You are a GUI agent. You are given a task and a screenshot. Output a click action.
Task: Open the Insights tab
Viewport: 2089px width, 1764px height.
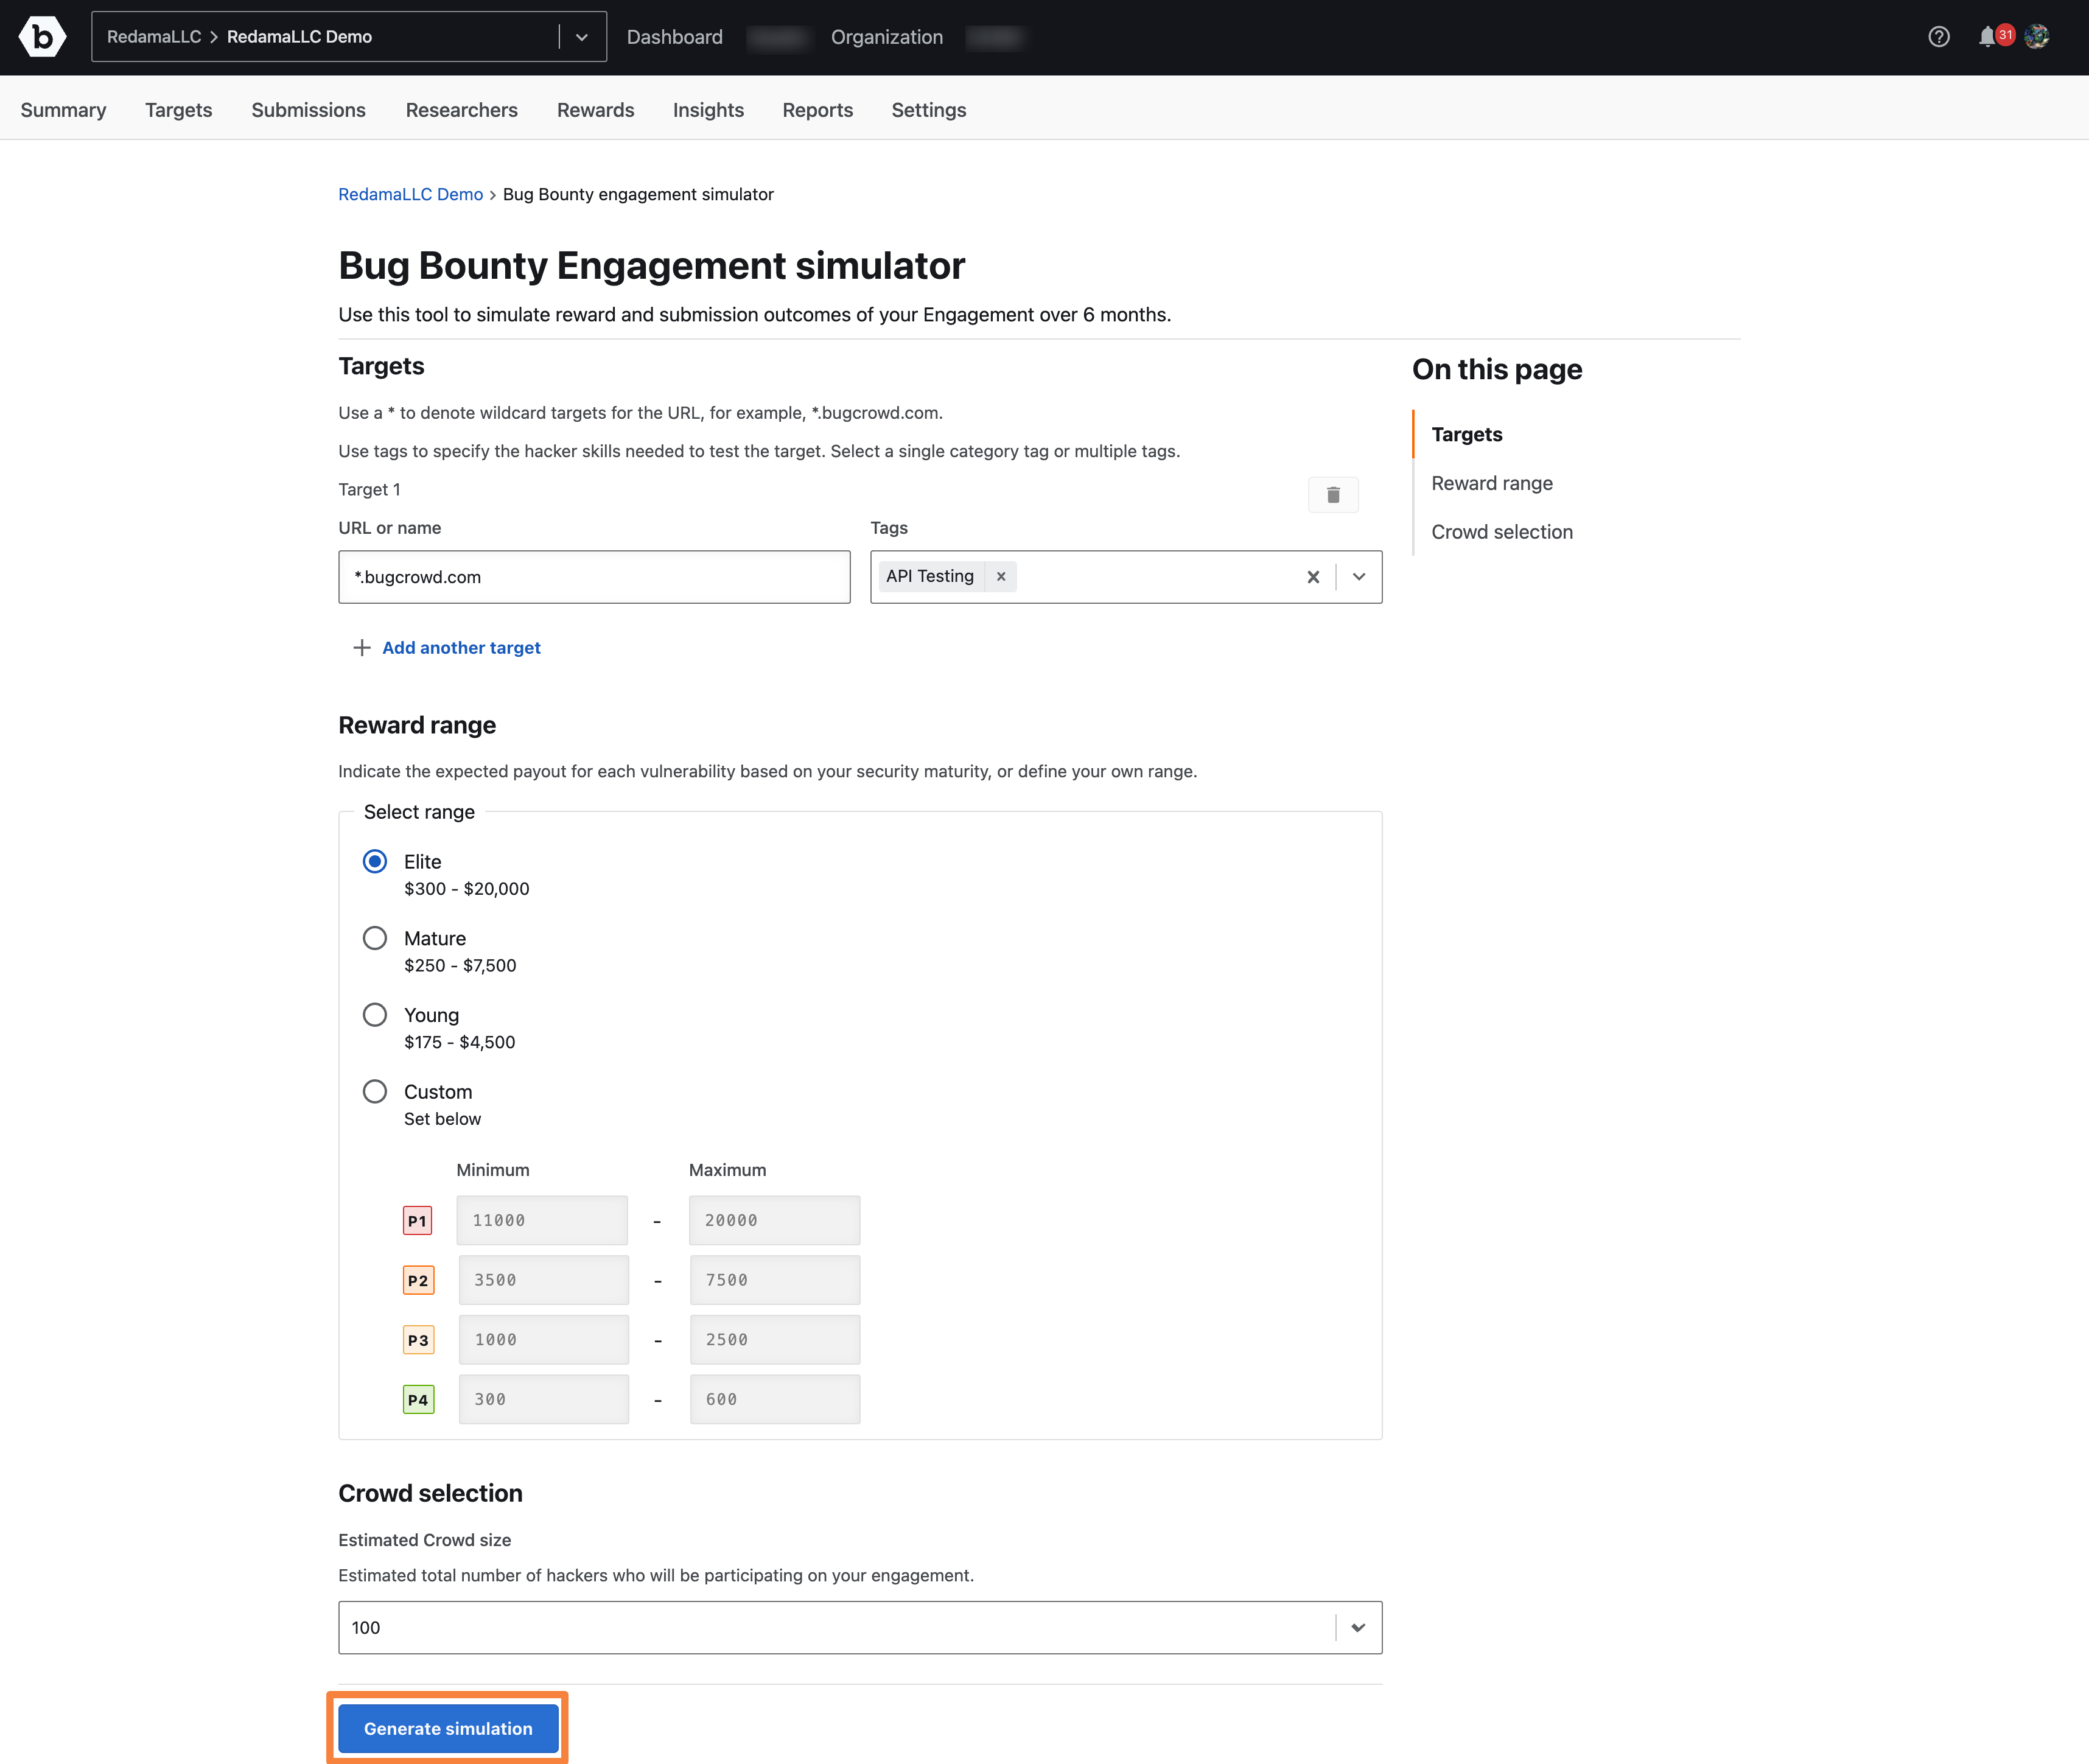coord(708,110)
